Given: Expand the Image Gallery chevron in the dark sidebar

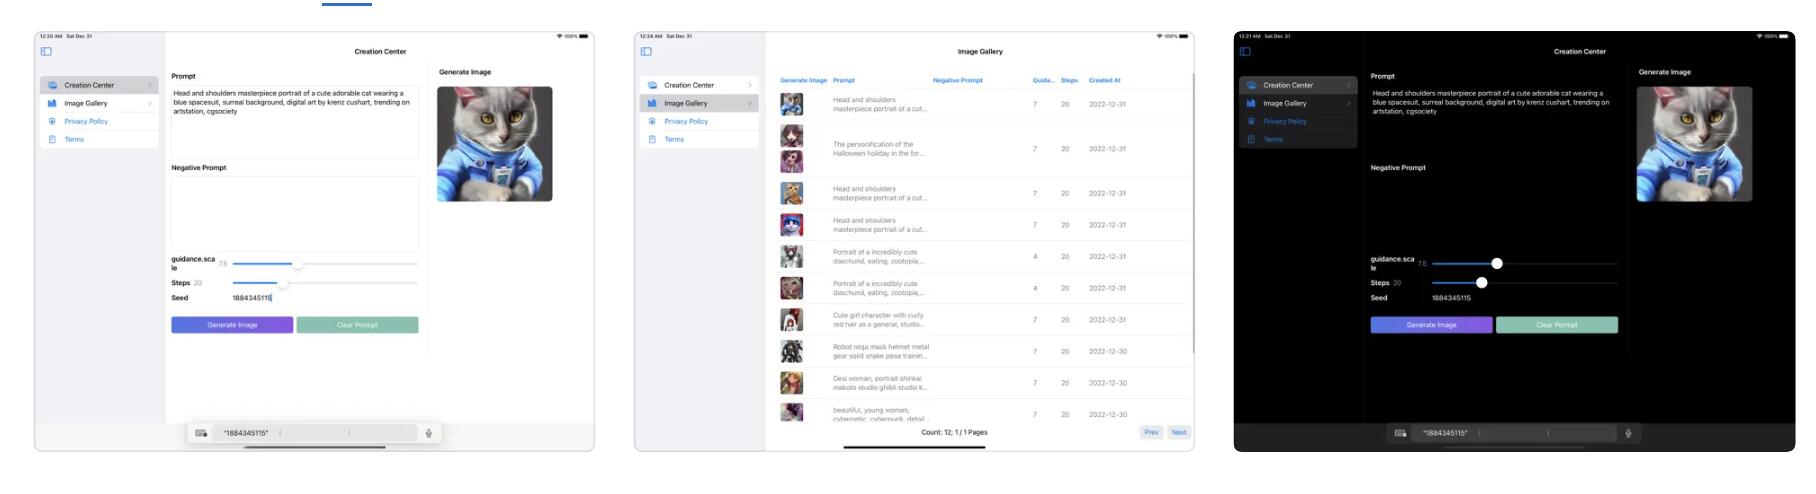Looking at the screenshot, I should [1349, 103].
